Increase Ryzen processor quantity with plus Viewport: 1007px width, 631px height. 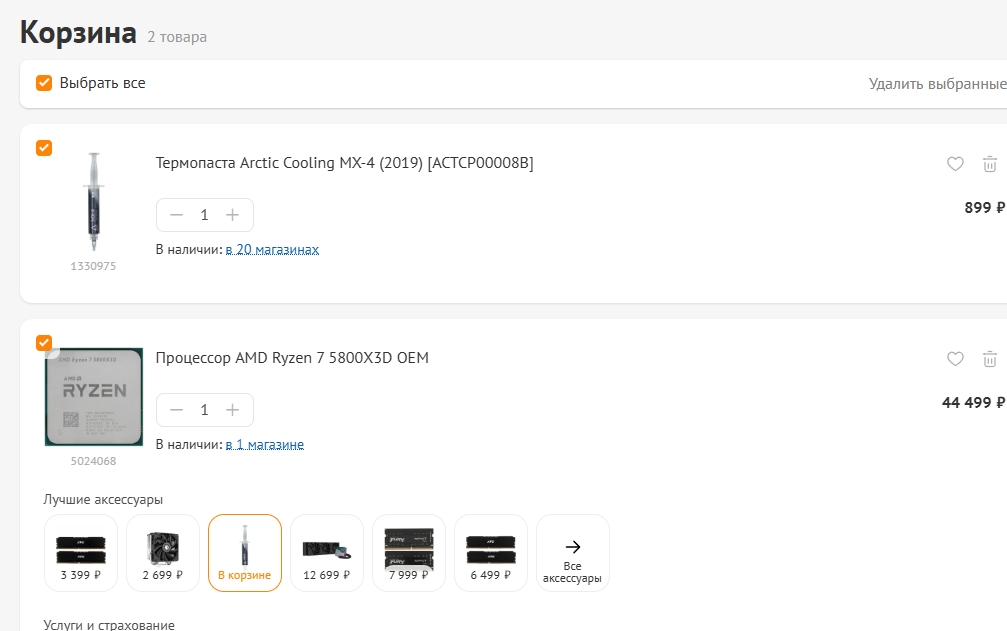coord(233,410)
